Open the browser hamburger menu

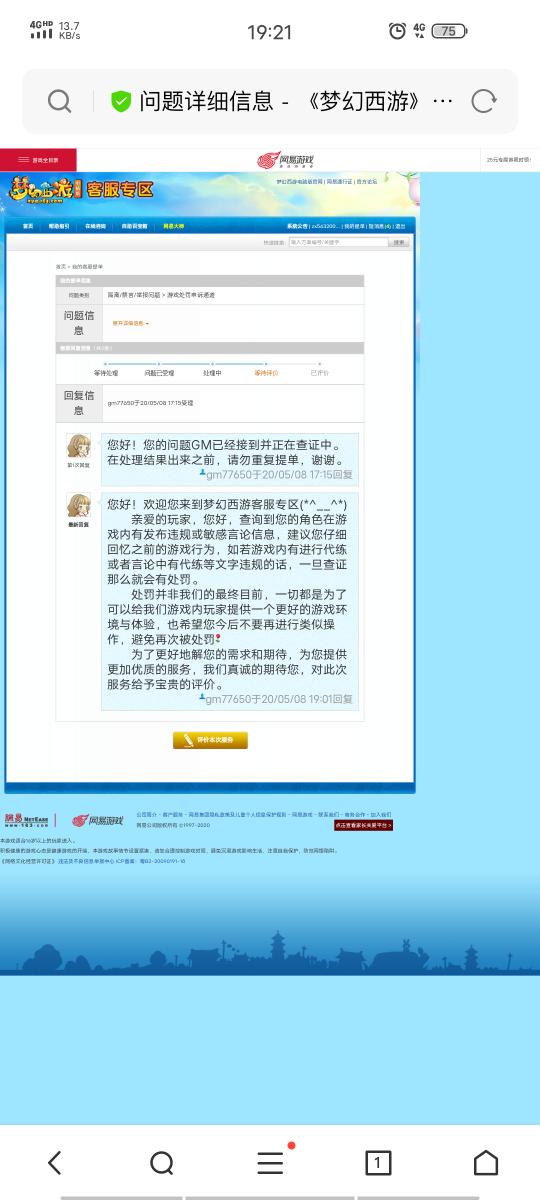pos(270,1162)
